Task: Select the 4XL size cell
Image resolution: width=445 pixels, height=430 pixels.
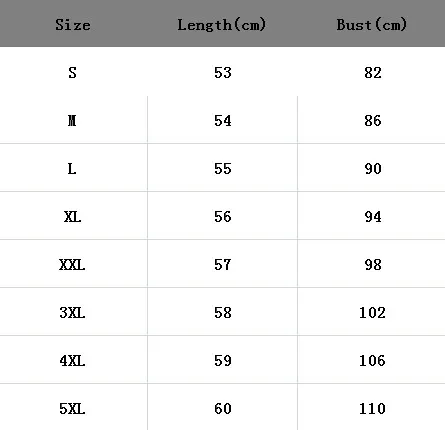Action: 72,361
